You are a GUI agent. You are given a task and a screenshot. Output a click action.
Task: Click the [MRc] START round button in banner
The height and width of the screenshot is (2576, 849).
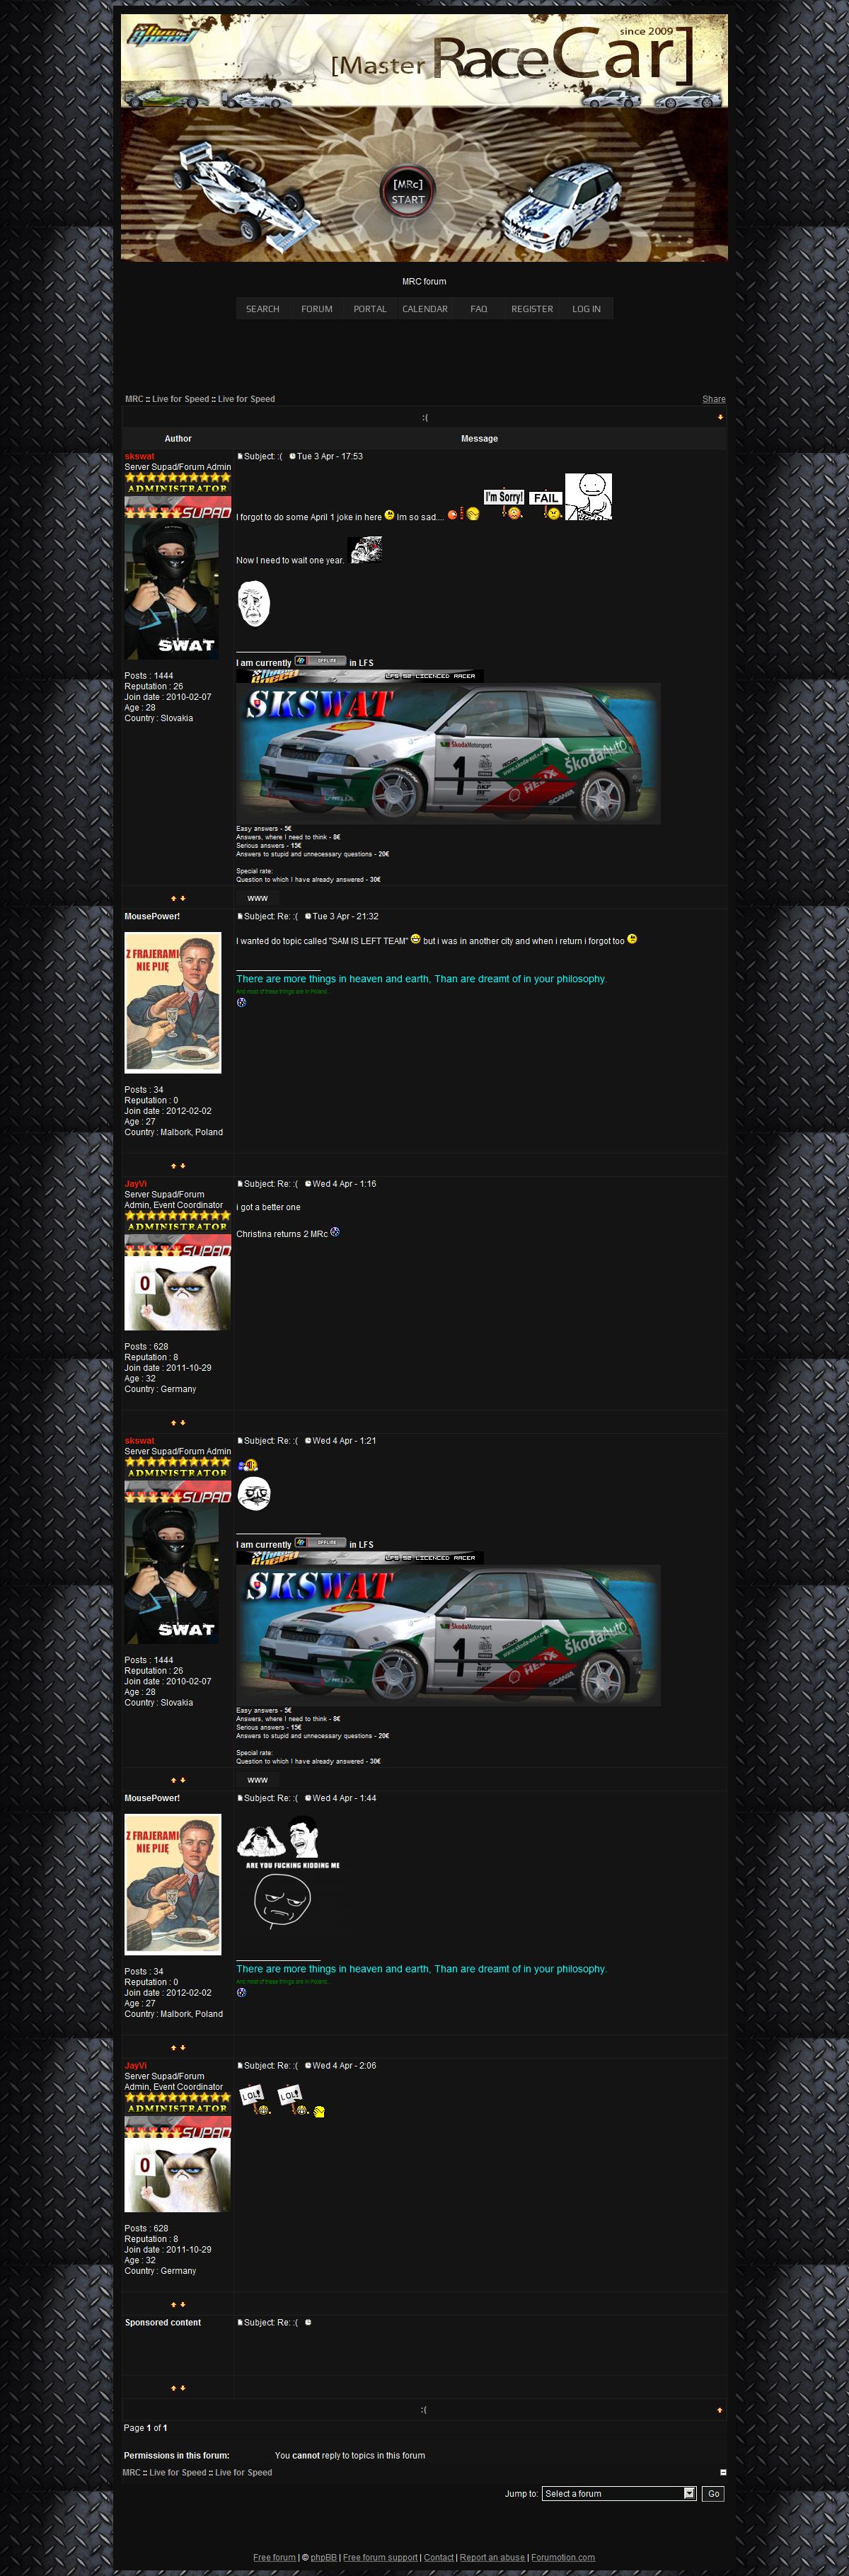[407, 191]
